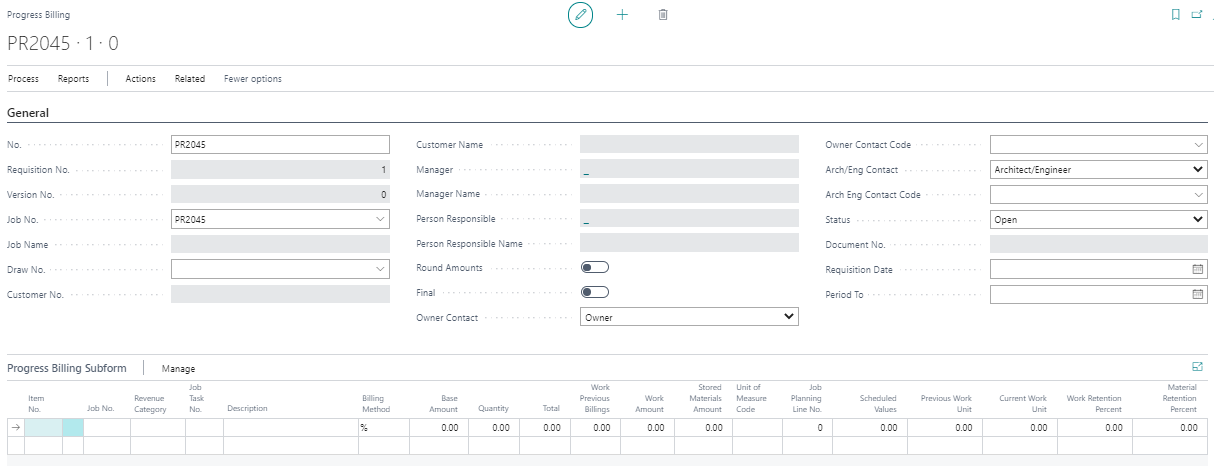Image resolution: width=1214 pixels, height=466 pixels.
Task: Click Manage in the subform header
Action: tap(178, 369)
